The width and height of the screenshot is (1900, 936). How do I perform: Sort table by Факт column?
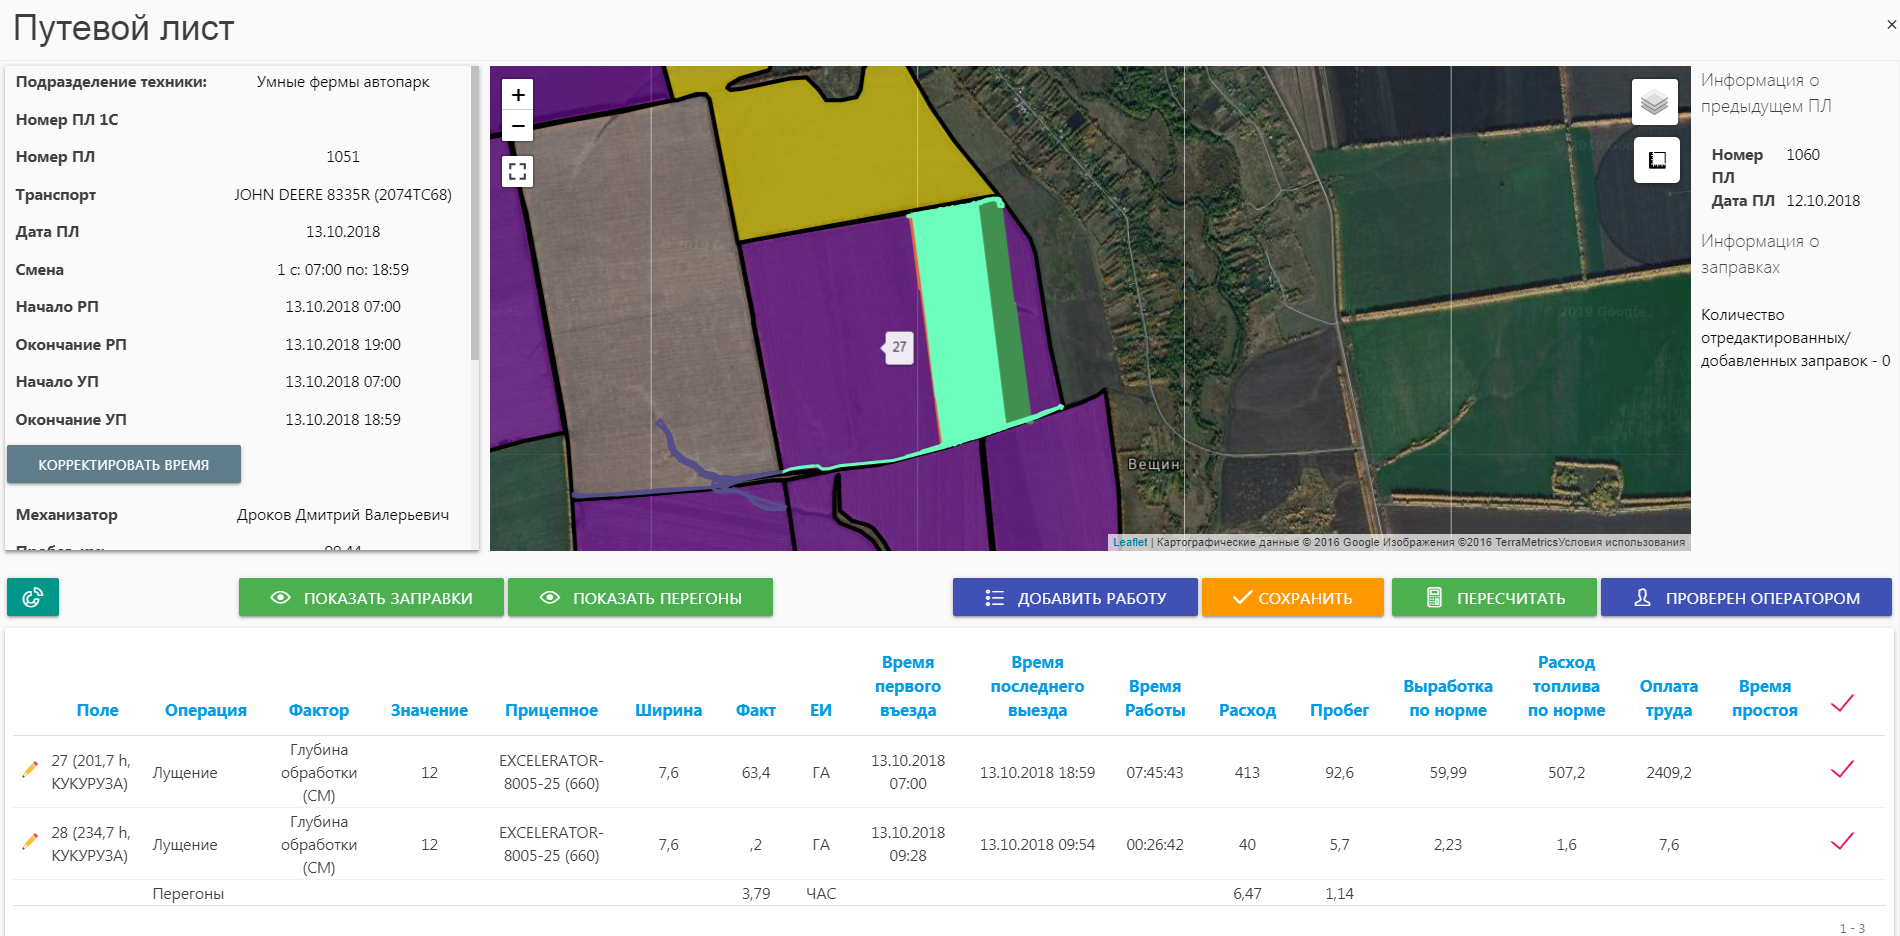[756, 710]
